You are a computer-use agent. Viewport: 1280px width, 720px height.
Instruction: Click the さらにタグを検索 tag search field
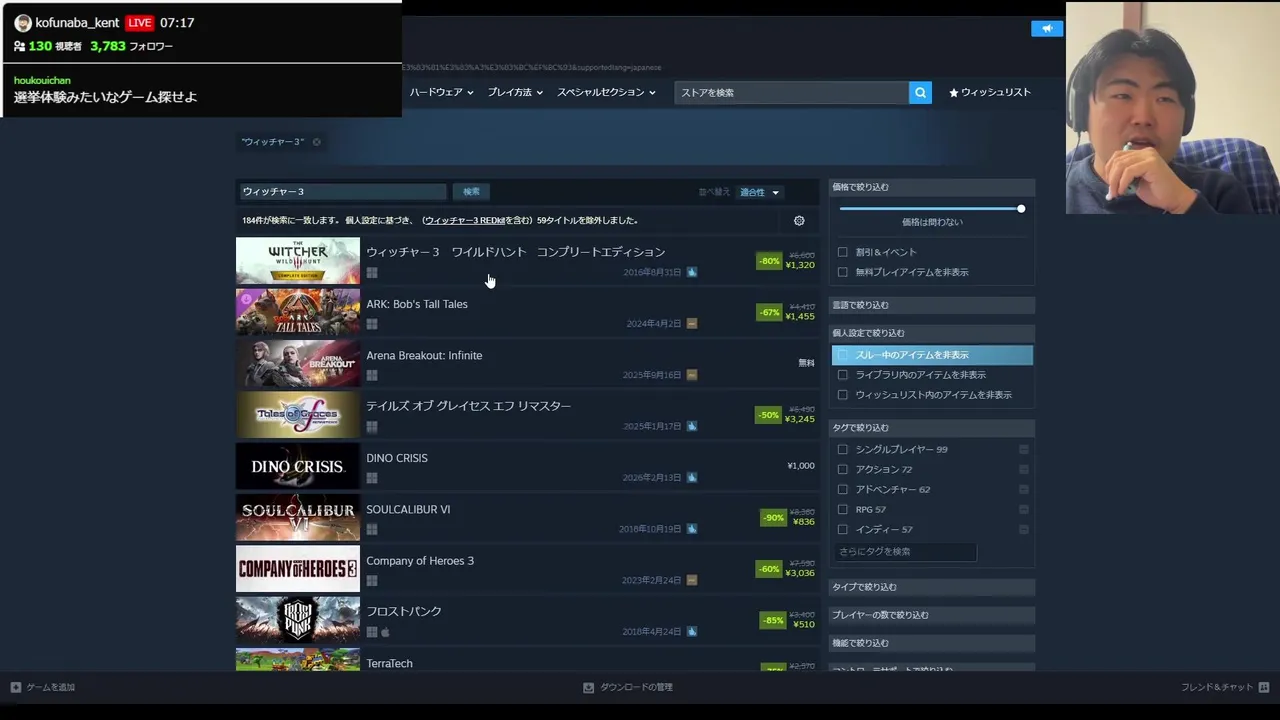pos(905,551)
